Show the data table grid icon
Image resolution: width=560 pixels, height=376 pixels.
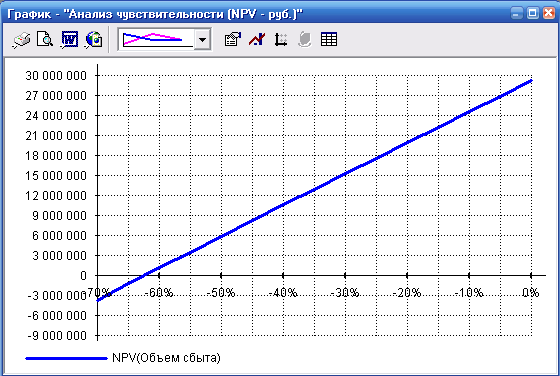329,39
